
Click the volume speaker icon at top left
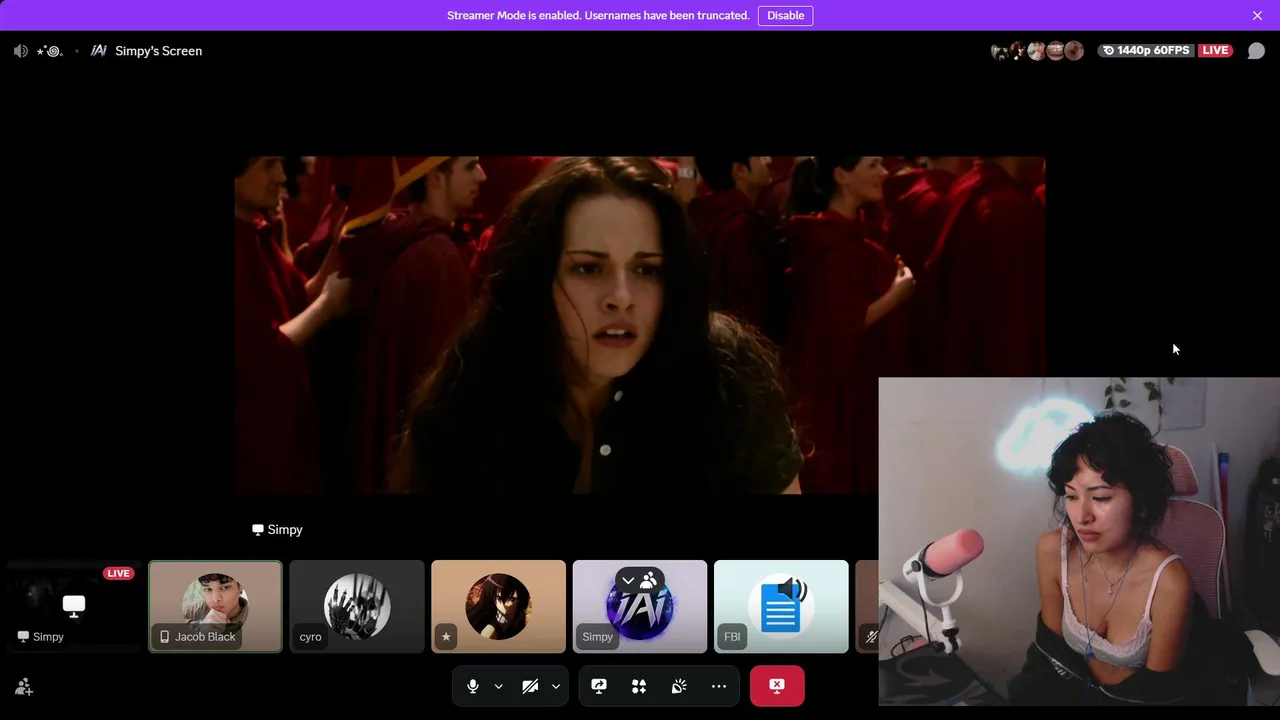pos(20,51)
